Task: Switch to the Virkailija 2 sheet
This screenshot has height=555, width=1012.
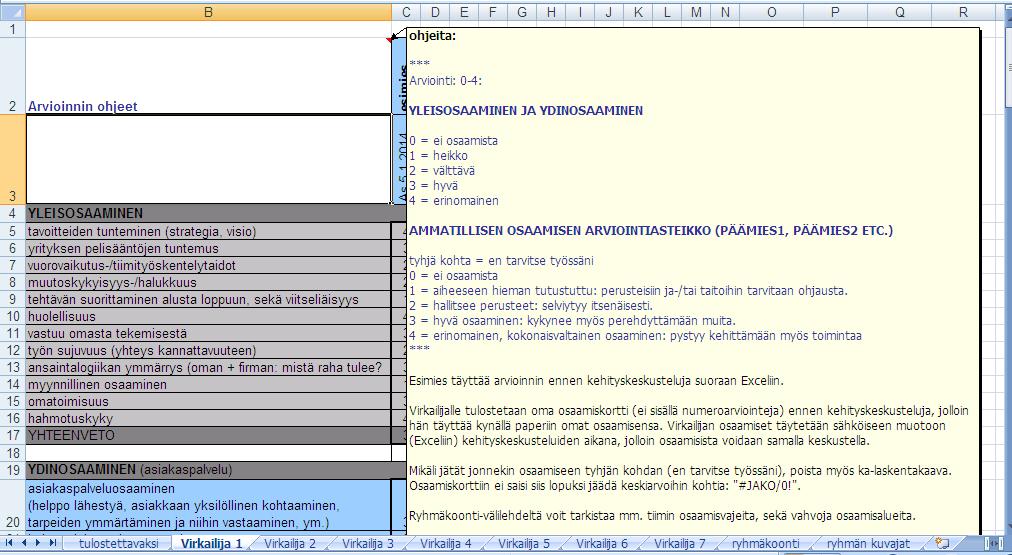Action: click(290, 543)
